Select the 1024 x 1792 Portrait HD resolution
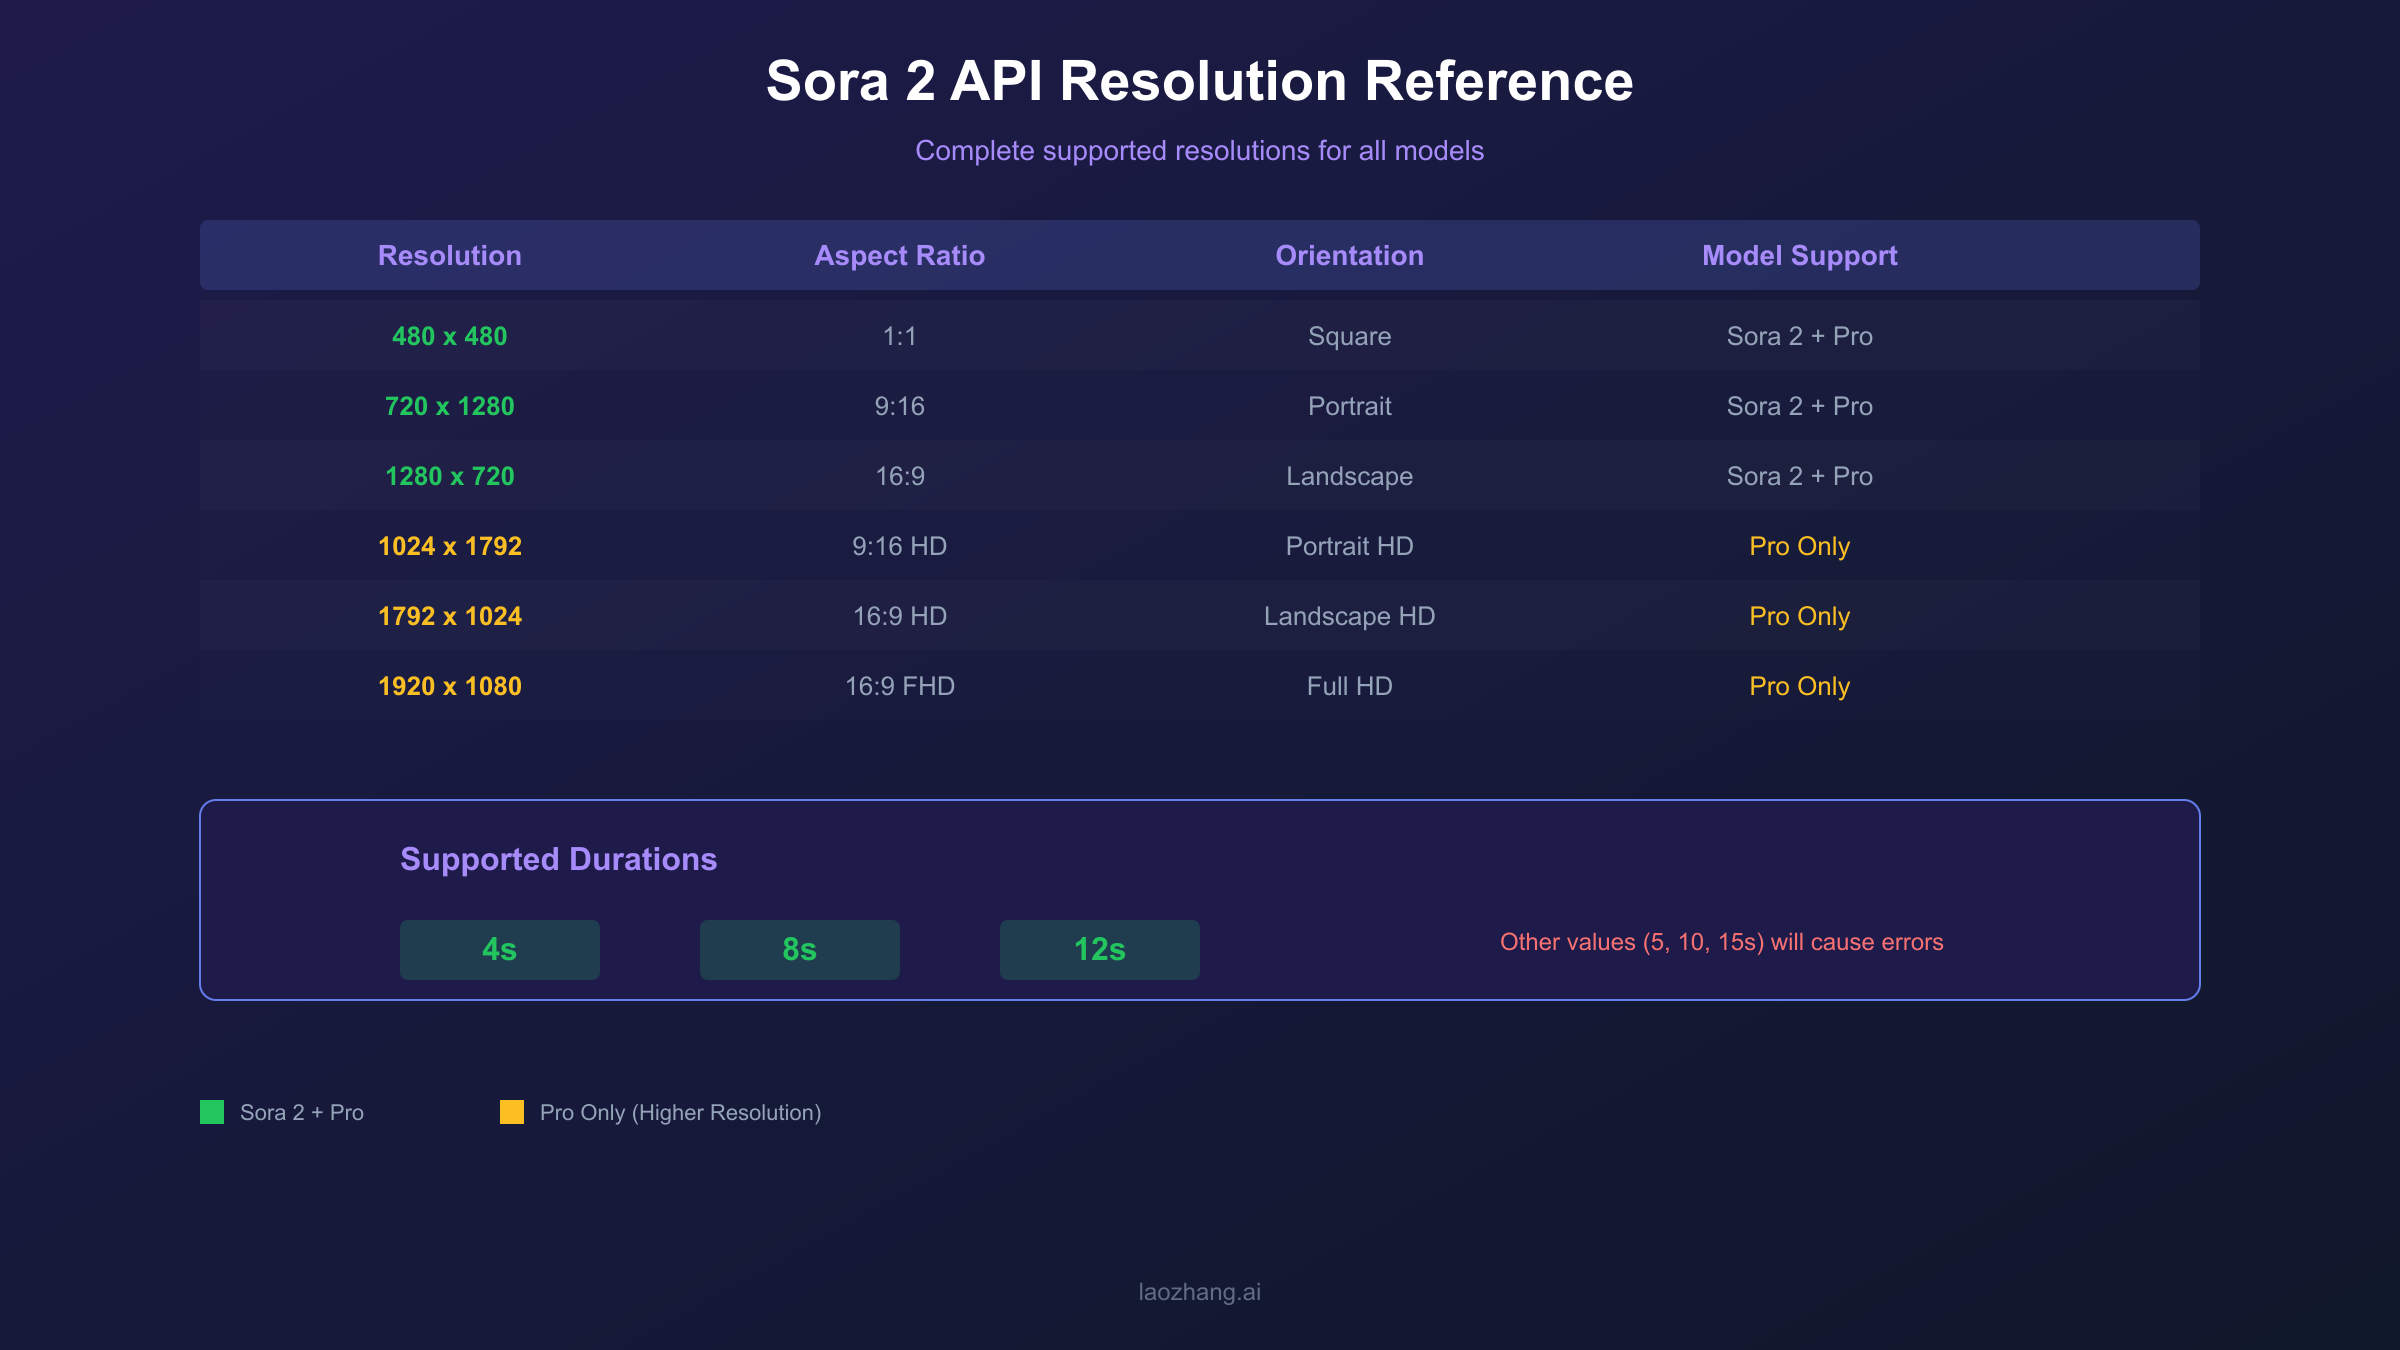Screen dimensions: 2400x1350 [450, 546]
